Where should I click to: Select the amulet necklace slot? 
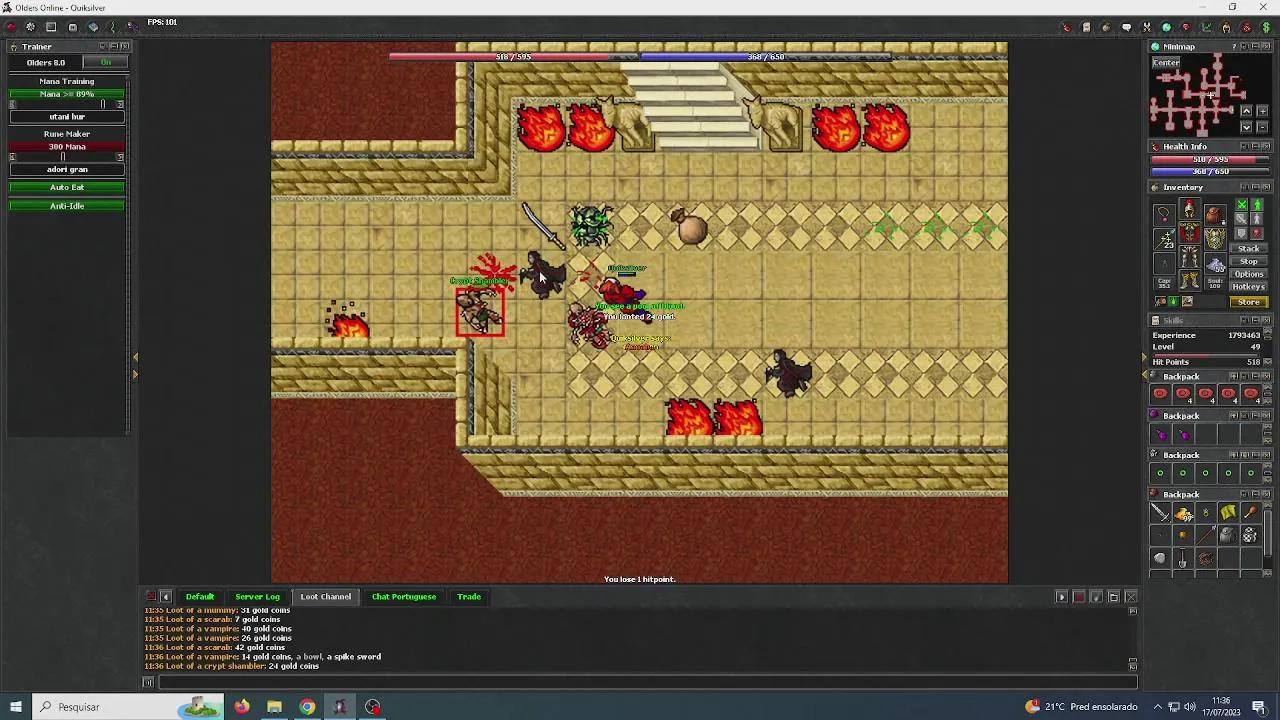(1164, 215)
